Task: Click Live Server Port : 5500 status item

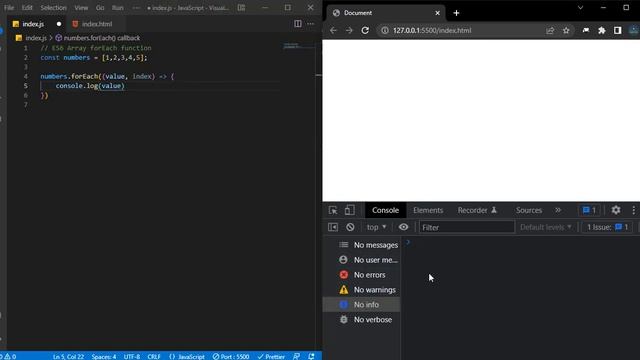Action: coord(231,356)
